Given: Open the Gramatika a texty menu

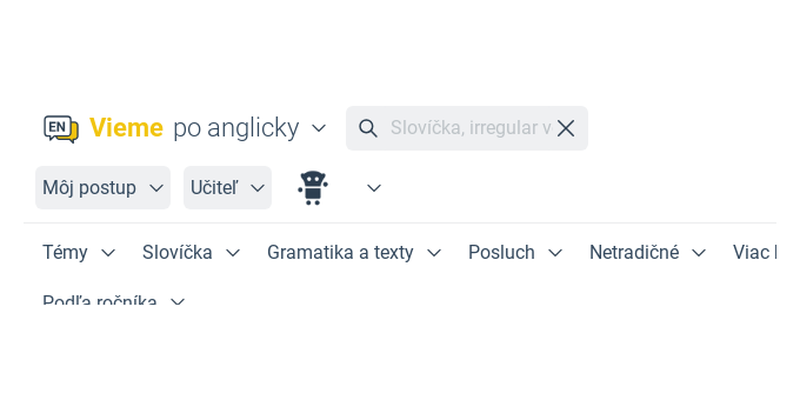Looking at the screenshot, I should click(354, 253).
